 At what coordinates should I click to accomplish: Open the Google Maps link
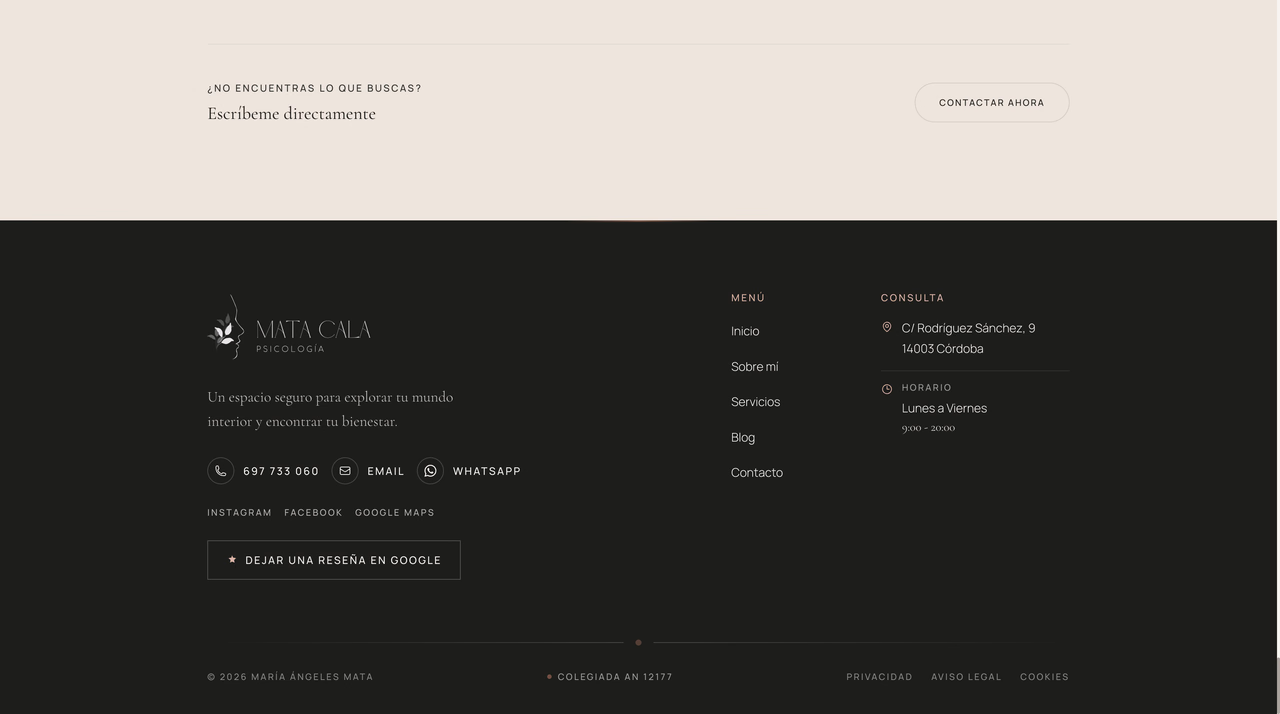tap(395, 513)
